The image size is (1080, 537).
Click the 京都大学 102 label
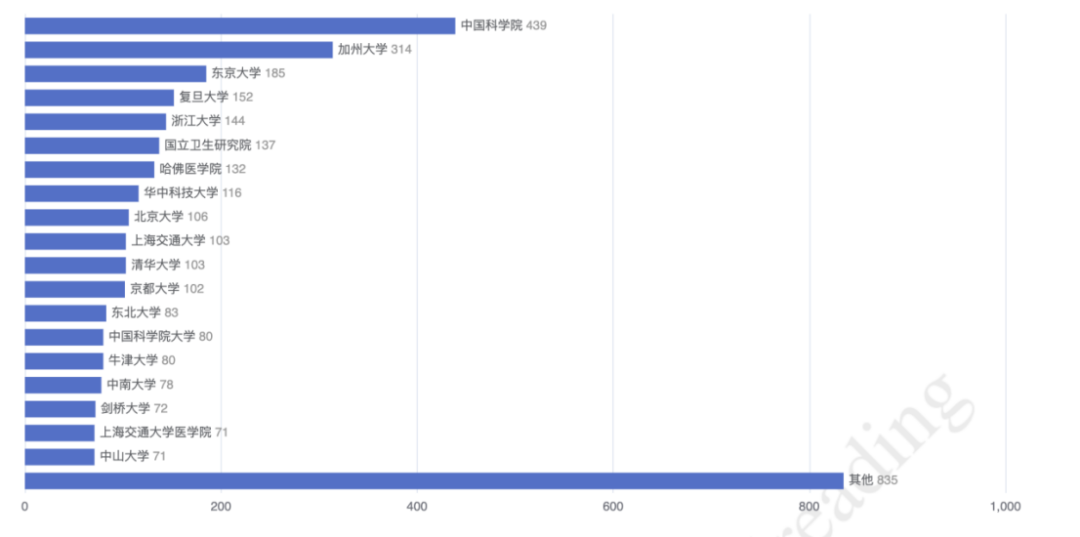[x=168, y=289]
